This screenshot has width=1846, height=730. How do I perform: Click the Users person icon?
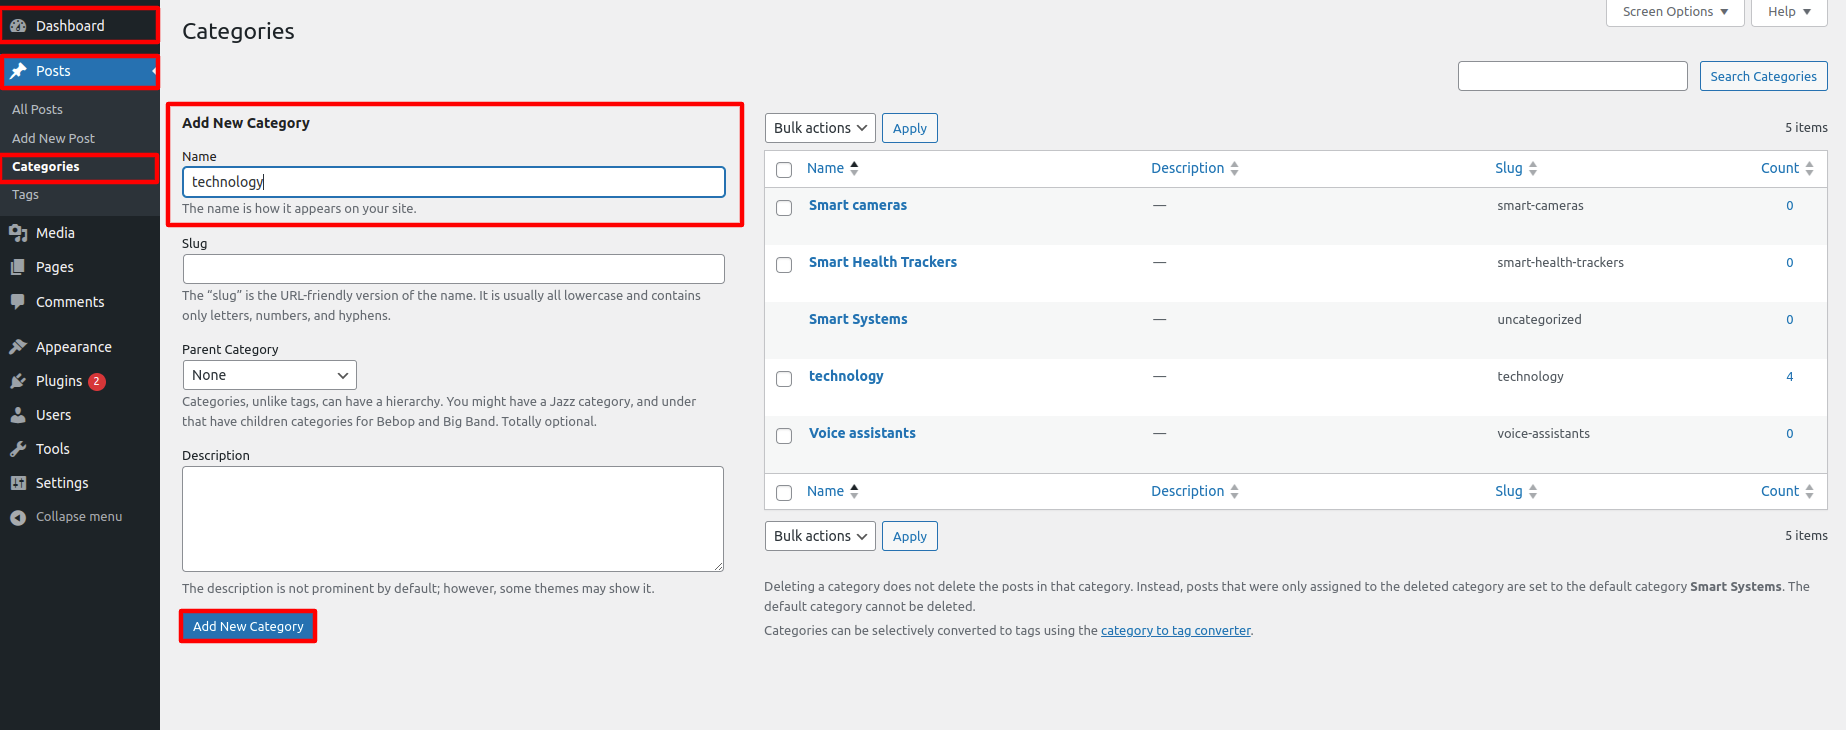click(x=18, y=415)
